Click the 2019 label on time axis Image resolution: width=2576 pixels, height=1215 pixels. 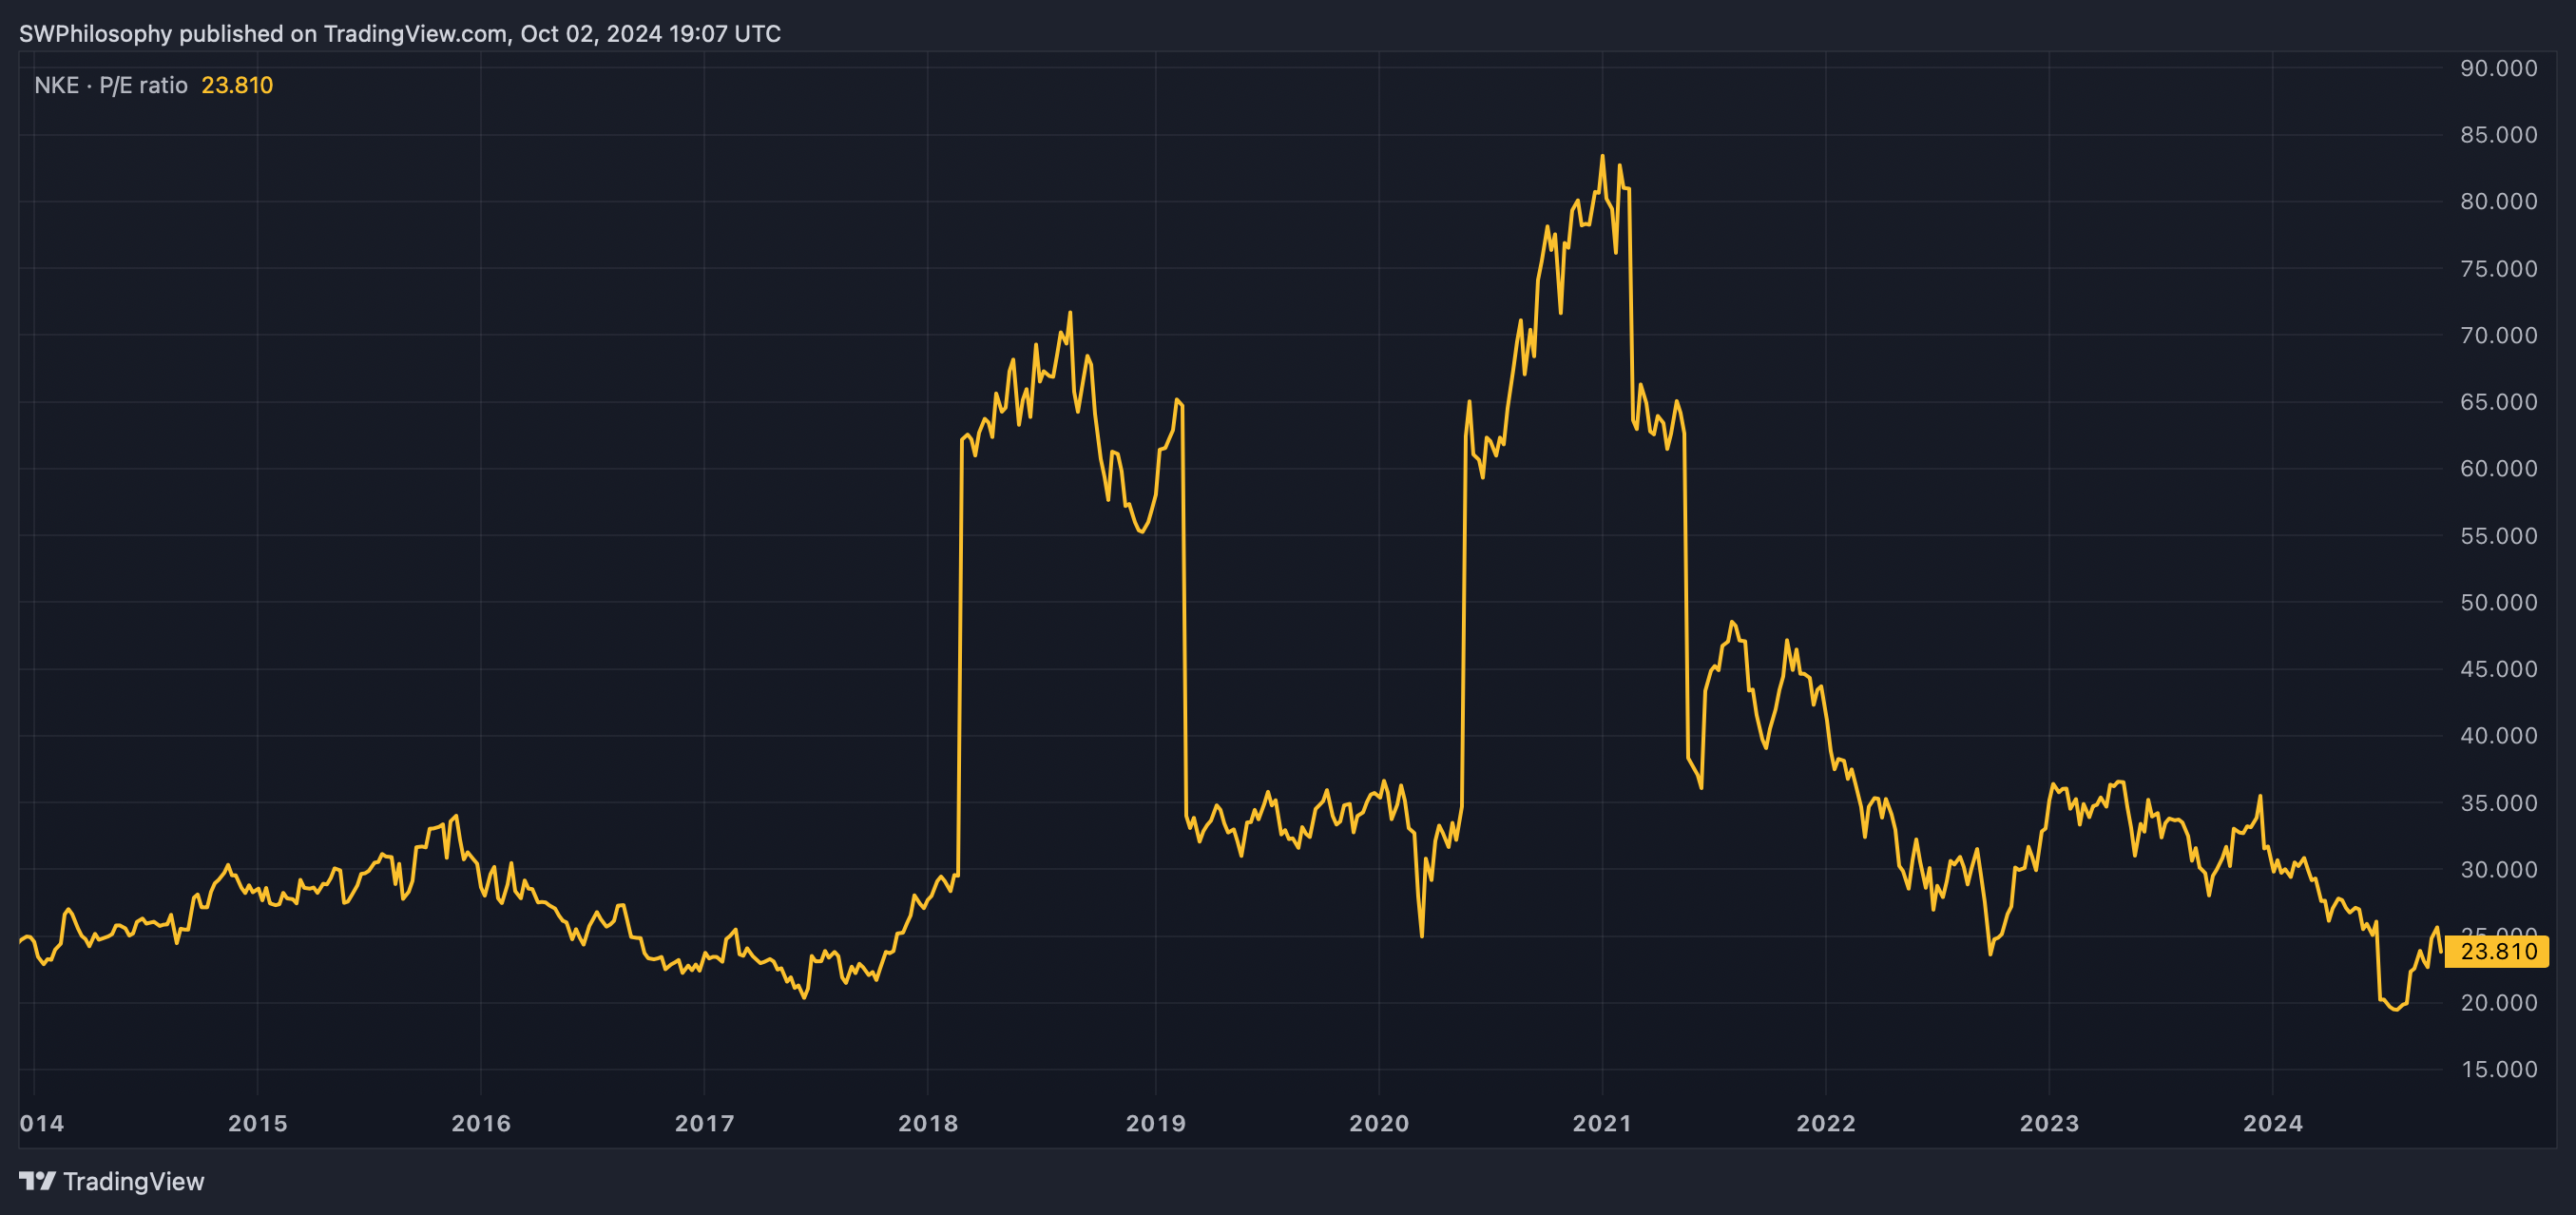tap(1155, 1123)
